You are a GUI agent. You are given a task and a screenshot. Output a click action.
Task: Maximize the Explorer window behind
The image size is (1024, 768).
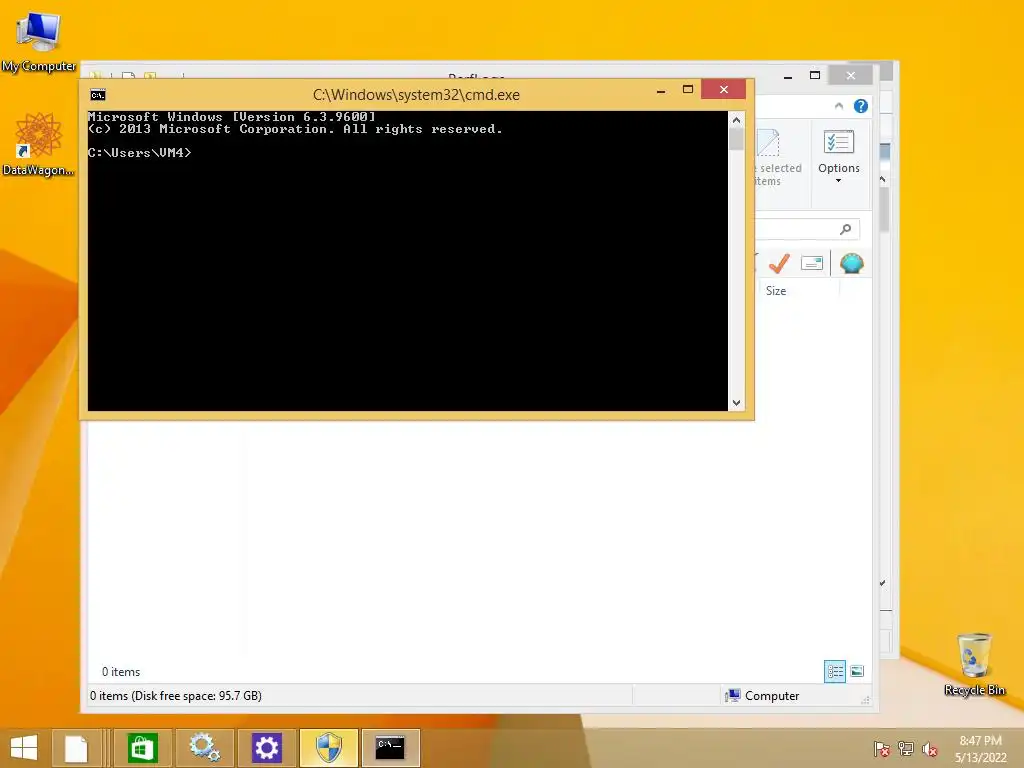814,76
